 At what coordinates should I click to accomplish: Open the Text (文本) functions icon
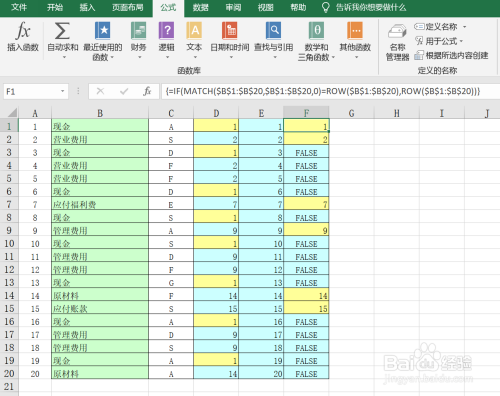194,31
